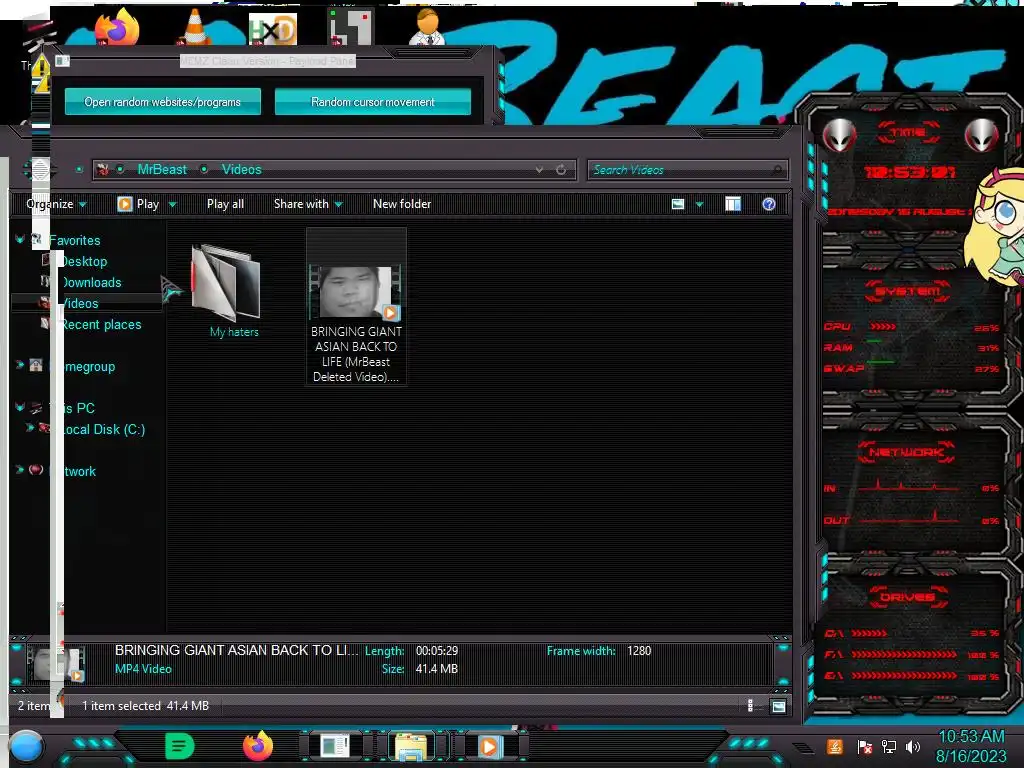This screenshot has width=1024, height=768.
Task: Click 'MP4 Video' type in details pane
Action: [x=143, y=669]
